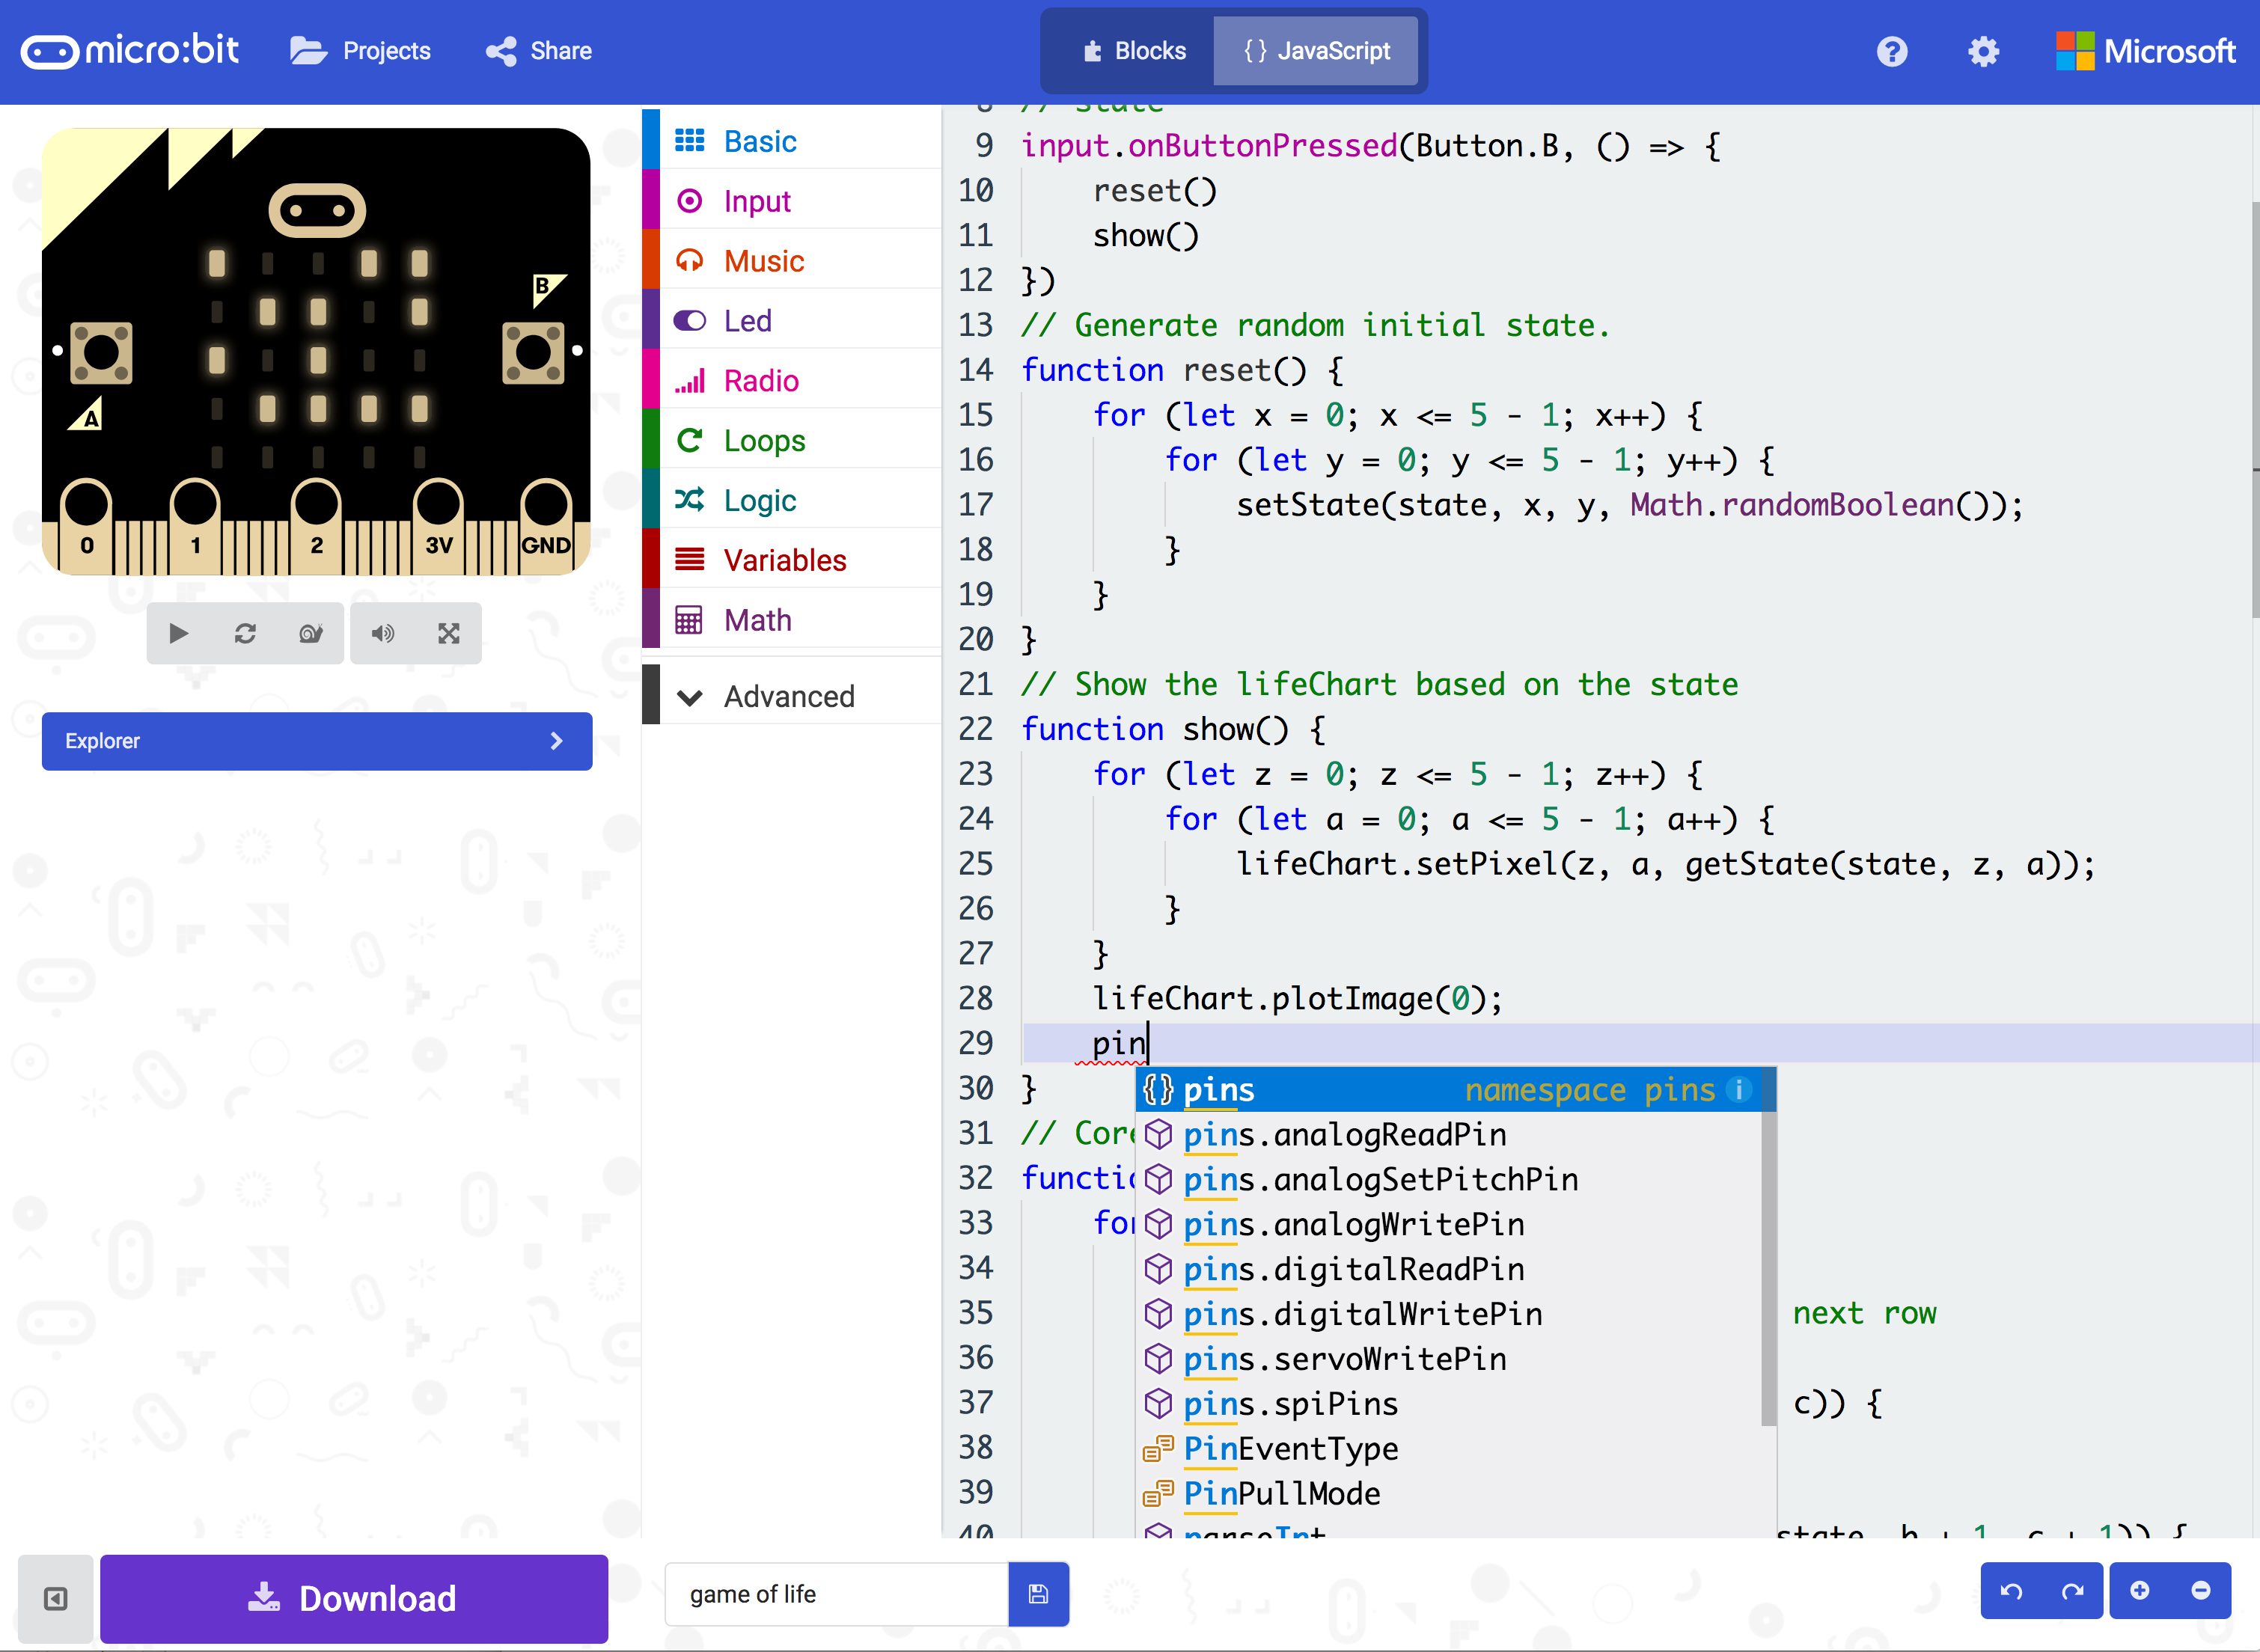Enter fullscreen simulator mode
This screenshot has height=1652, width=2260.
click(x=448, y=633)
